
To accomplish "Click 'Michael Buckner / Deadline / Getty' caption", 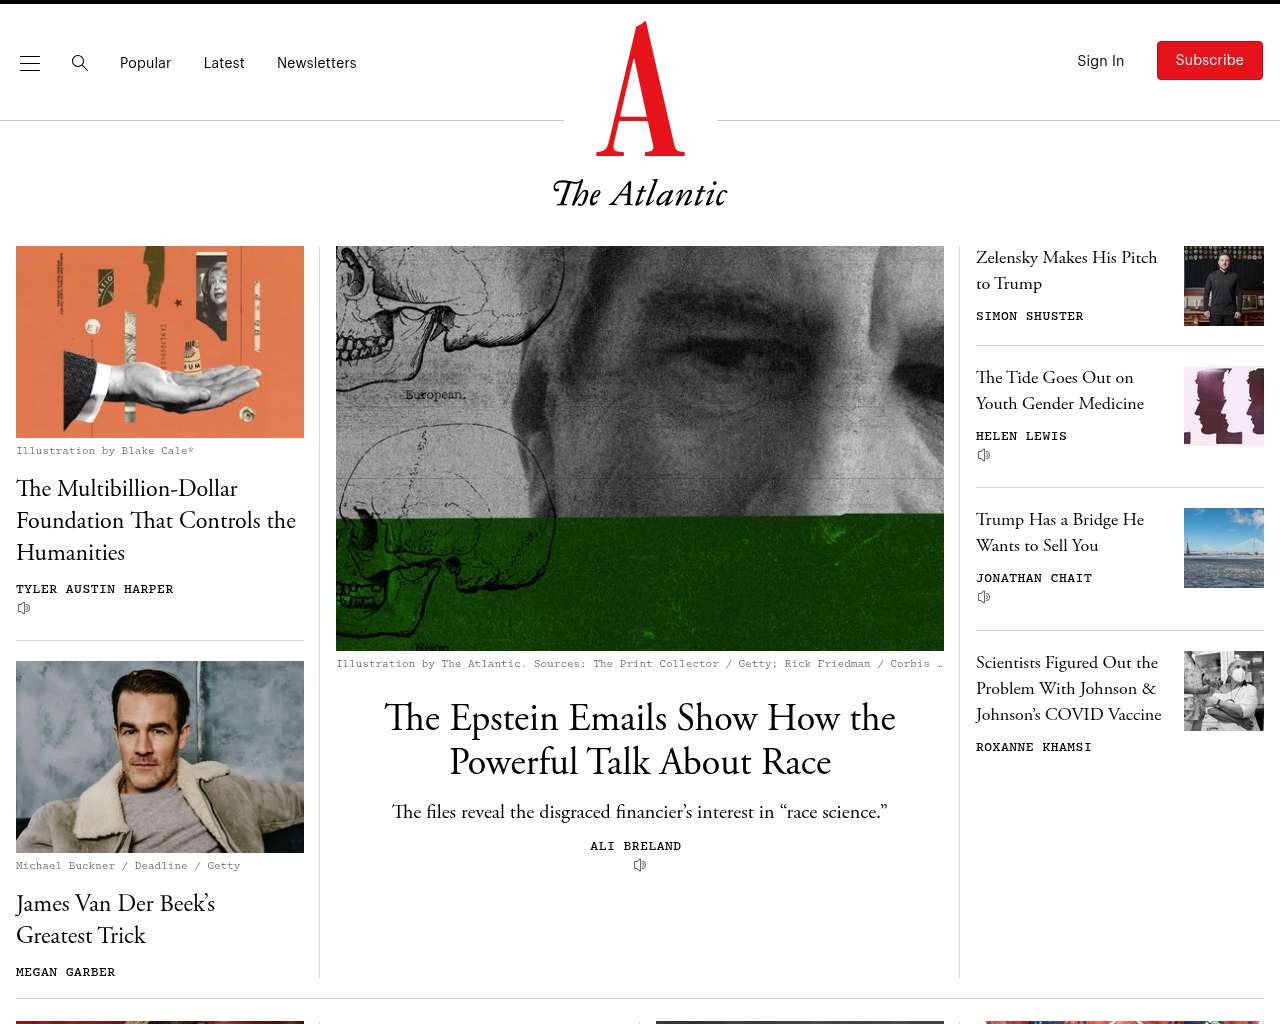I will pyautogui.click(x=128, y=866).
